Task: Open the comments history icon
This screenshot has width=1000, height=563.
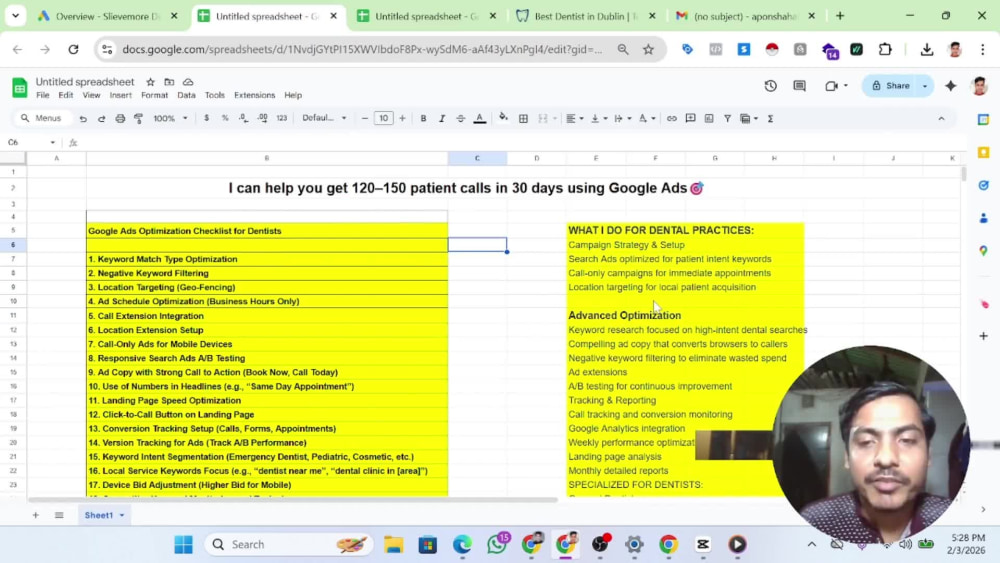Action: (x=799, y=85)
